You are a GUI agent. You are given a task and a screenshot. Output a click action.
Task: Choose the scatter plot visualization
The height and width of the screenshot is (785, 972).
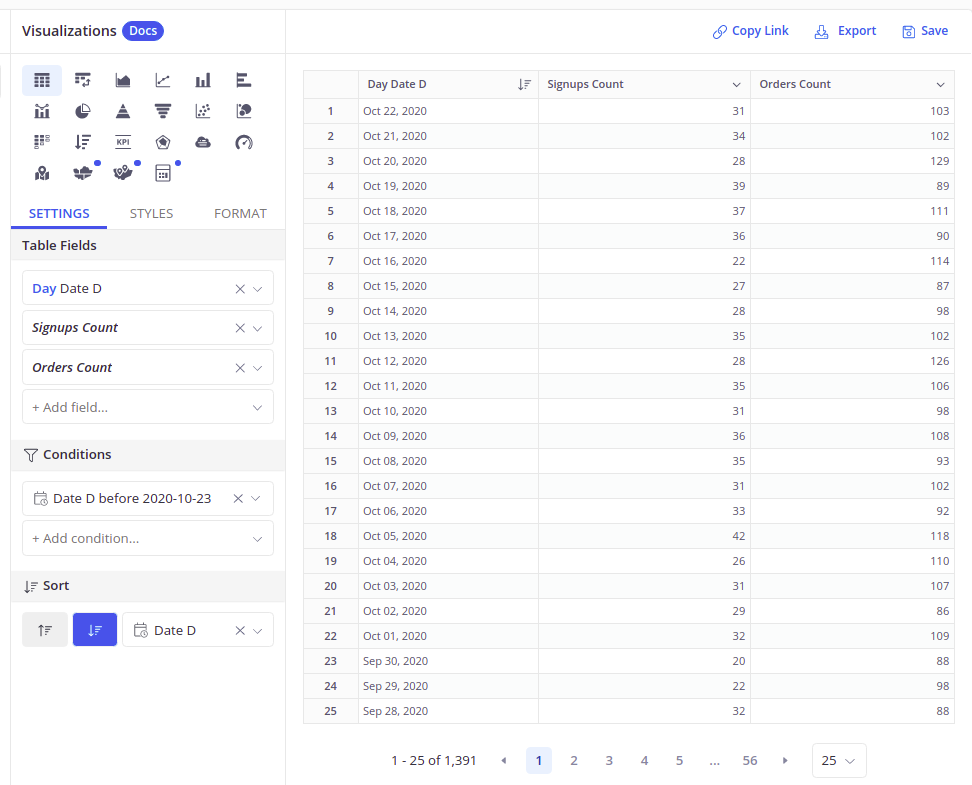tap(203, 111)
